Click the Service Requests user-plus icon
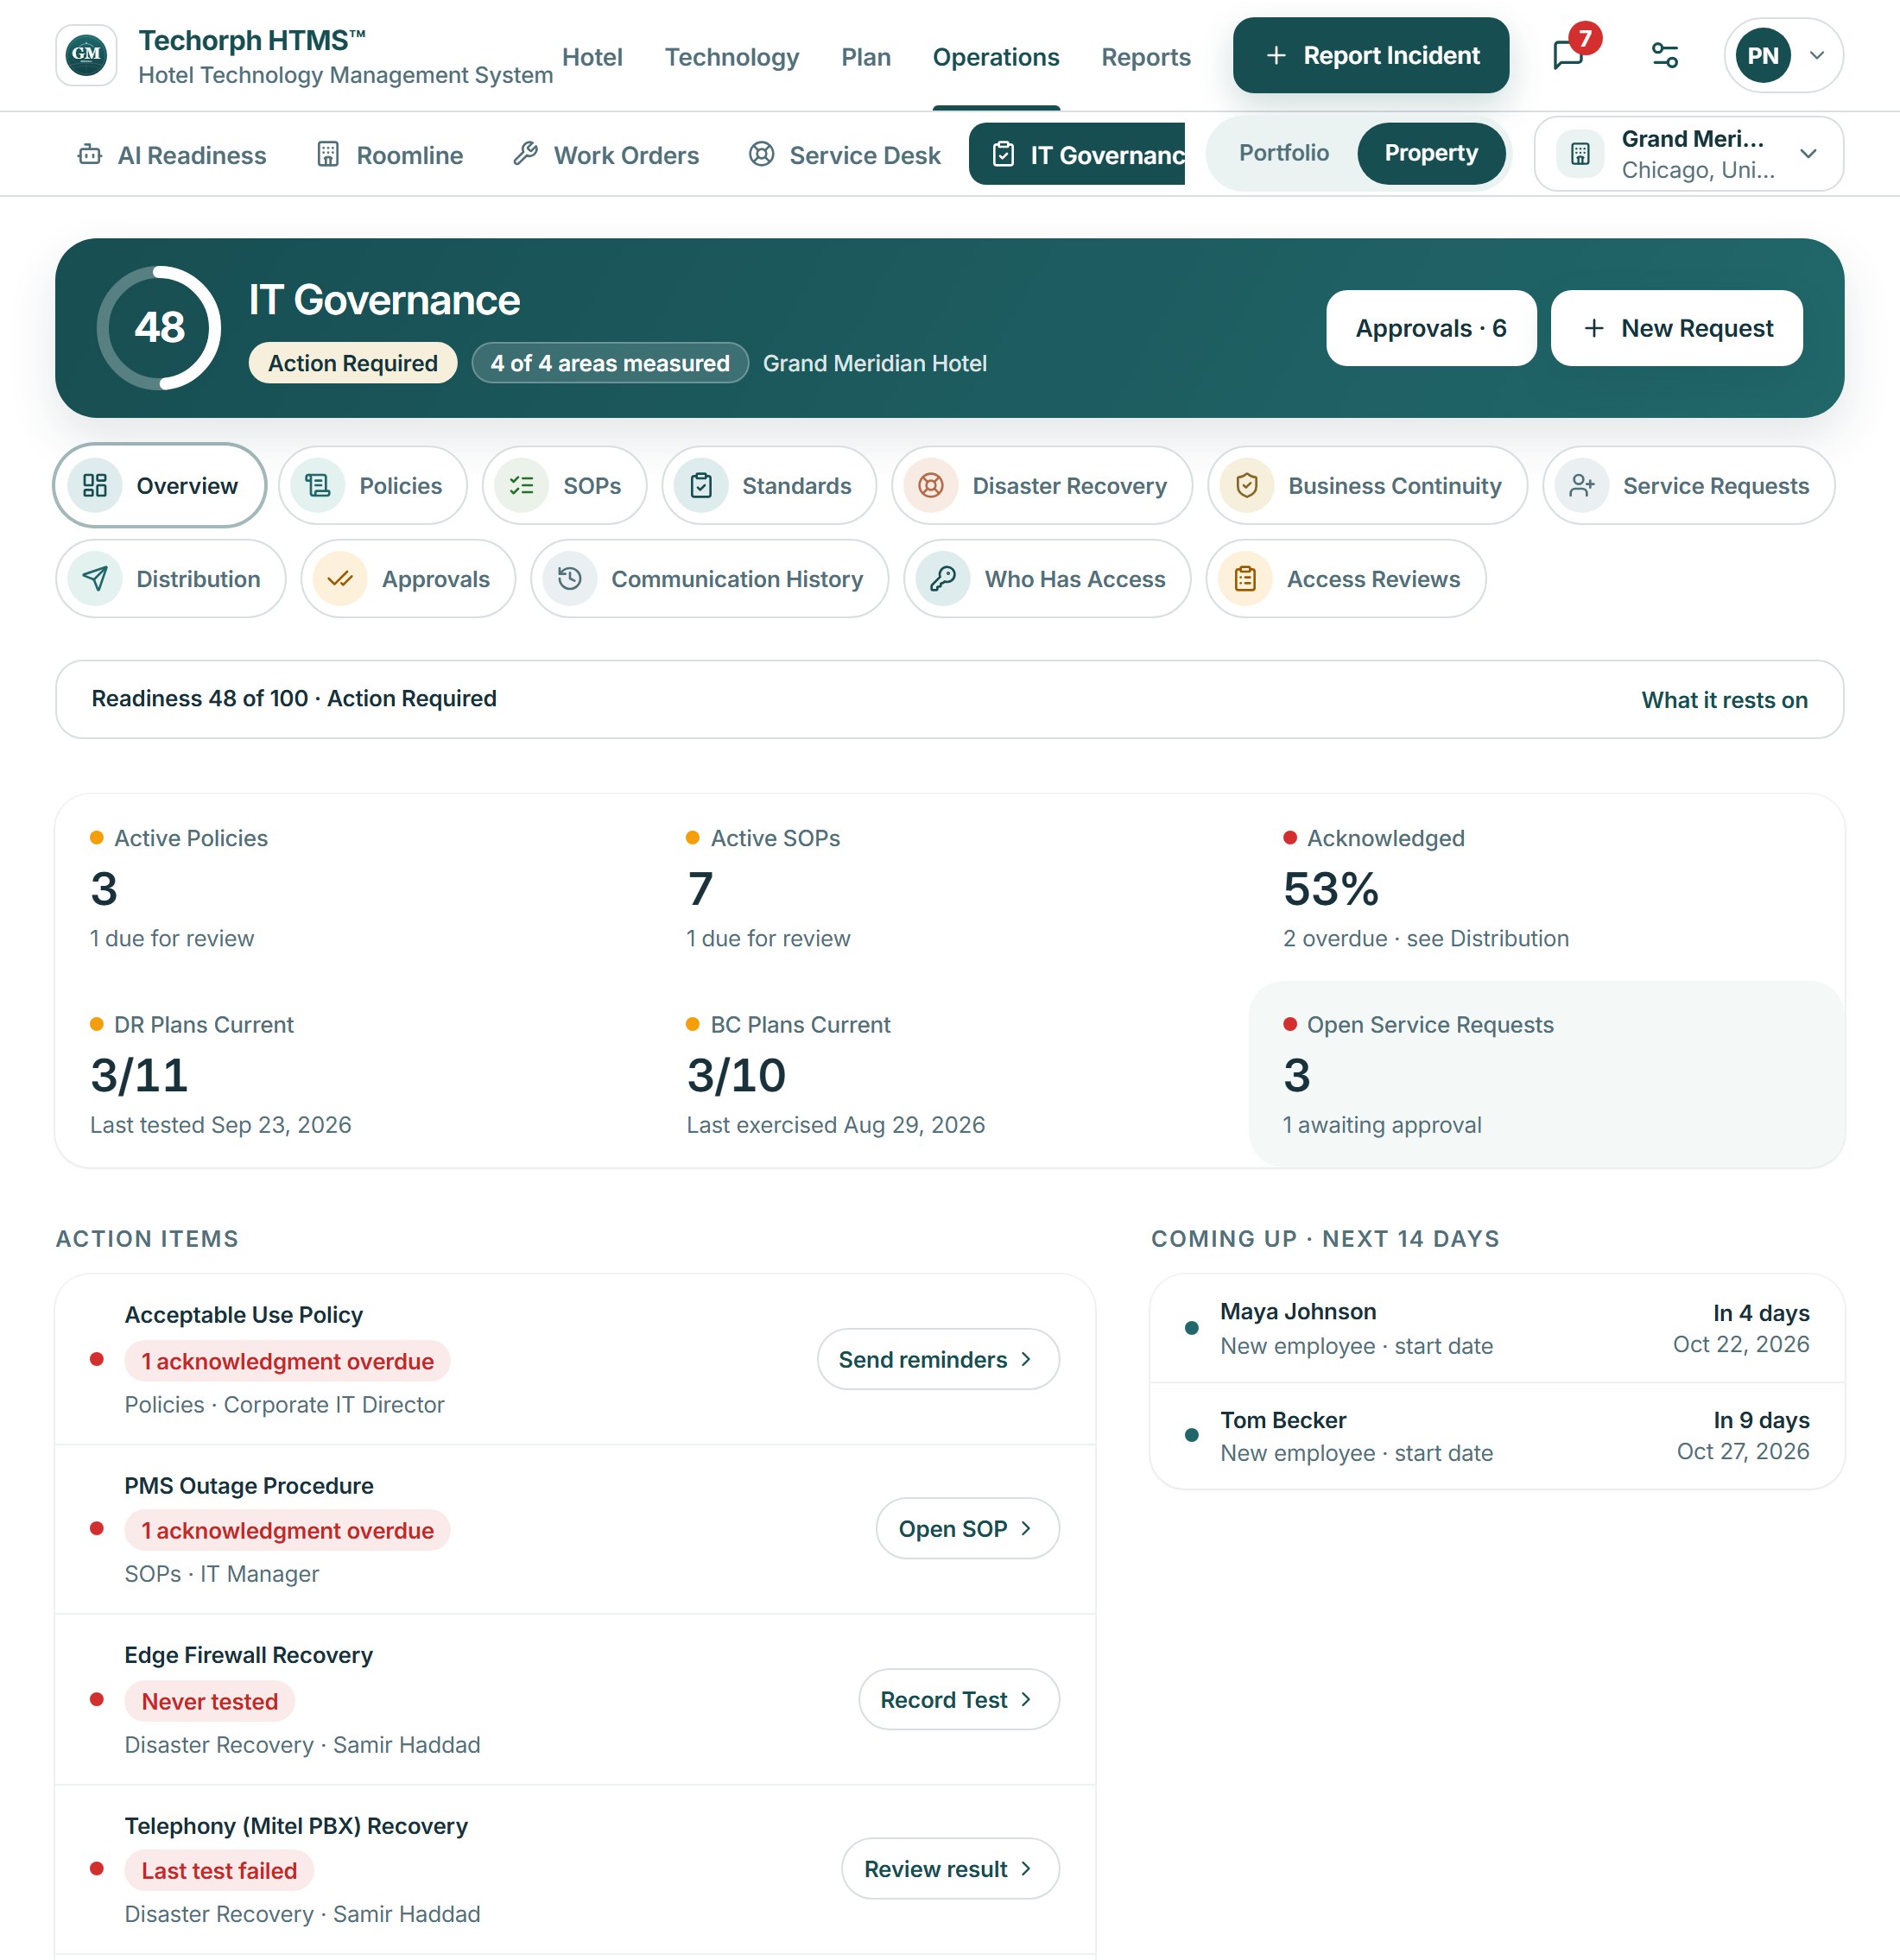The height and width of the screenshot is (1960, 1900). coord(1582,486)
